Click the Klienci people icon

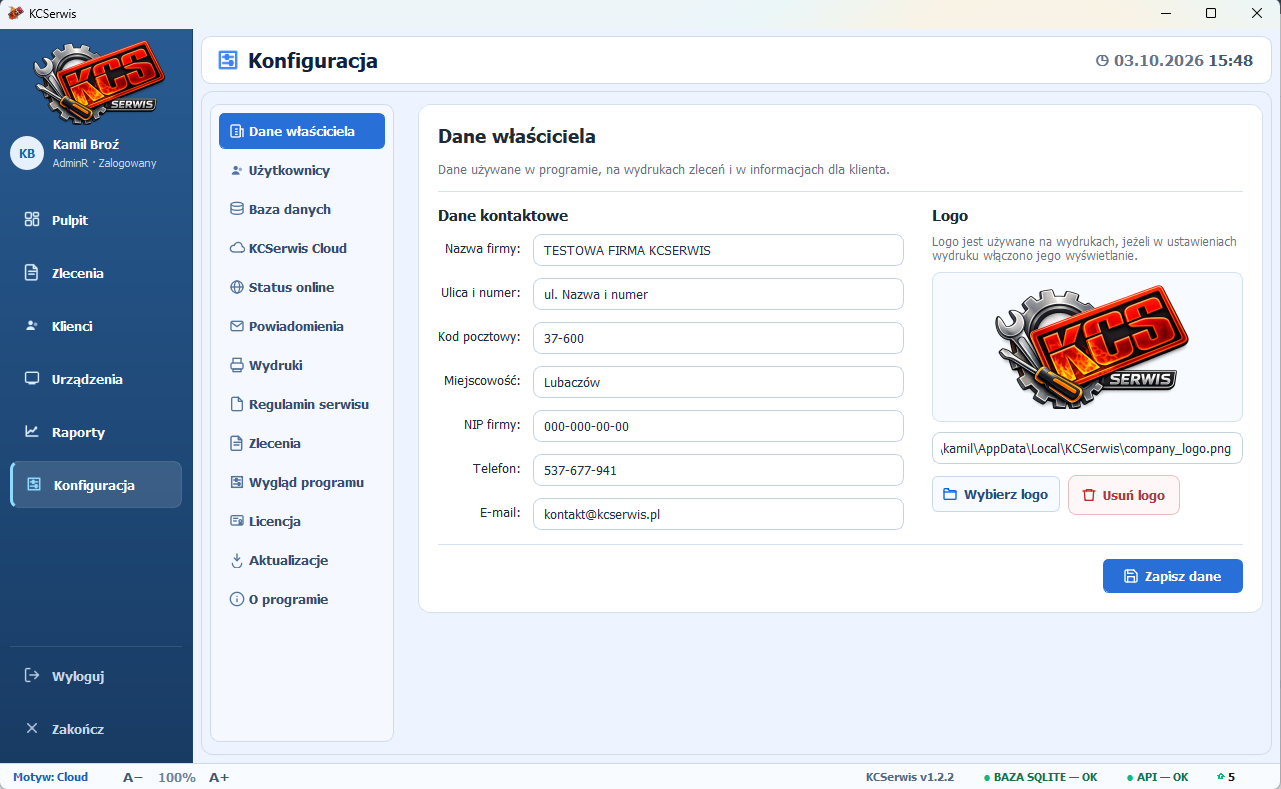pyautogui.click(x=32, y=326)
